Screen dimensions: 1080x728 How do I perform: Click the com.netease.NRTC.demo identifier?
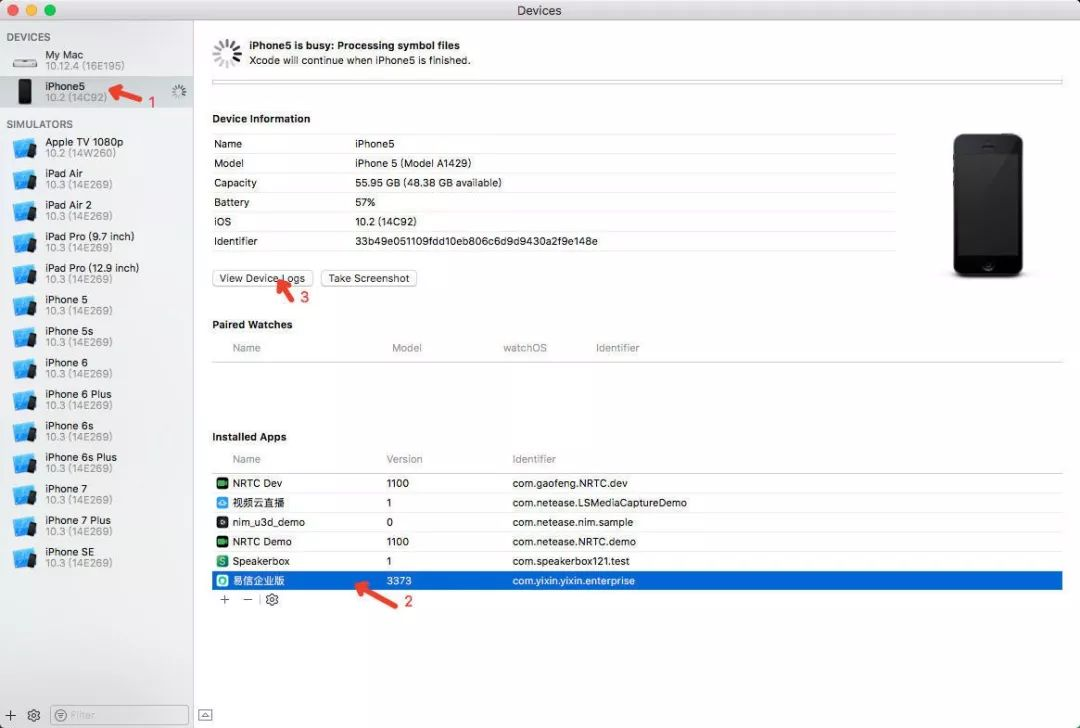click(574, 541)
